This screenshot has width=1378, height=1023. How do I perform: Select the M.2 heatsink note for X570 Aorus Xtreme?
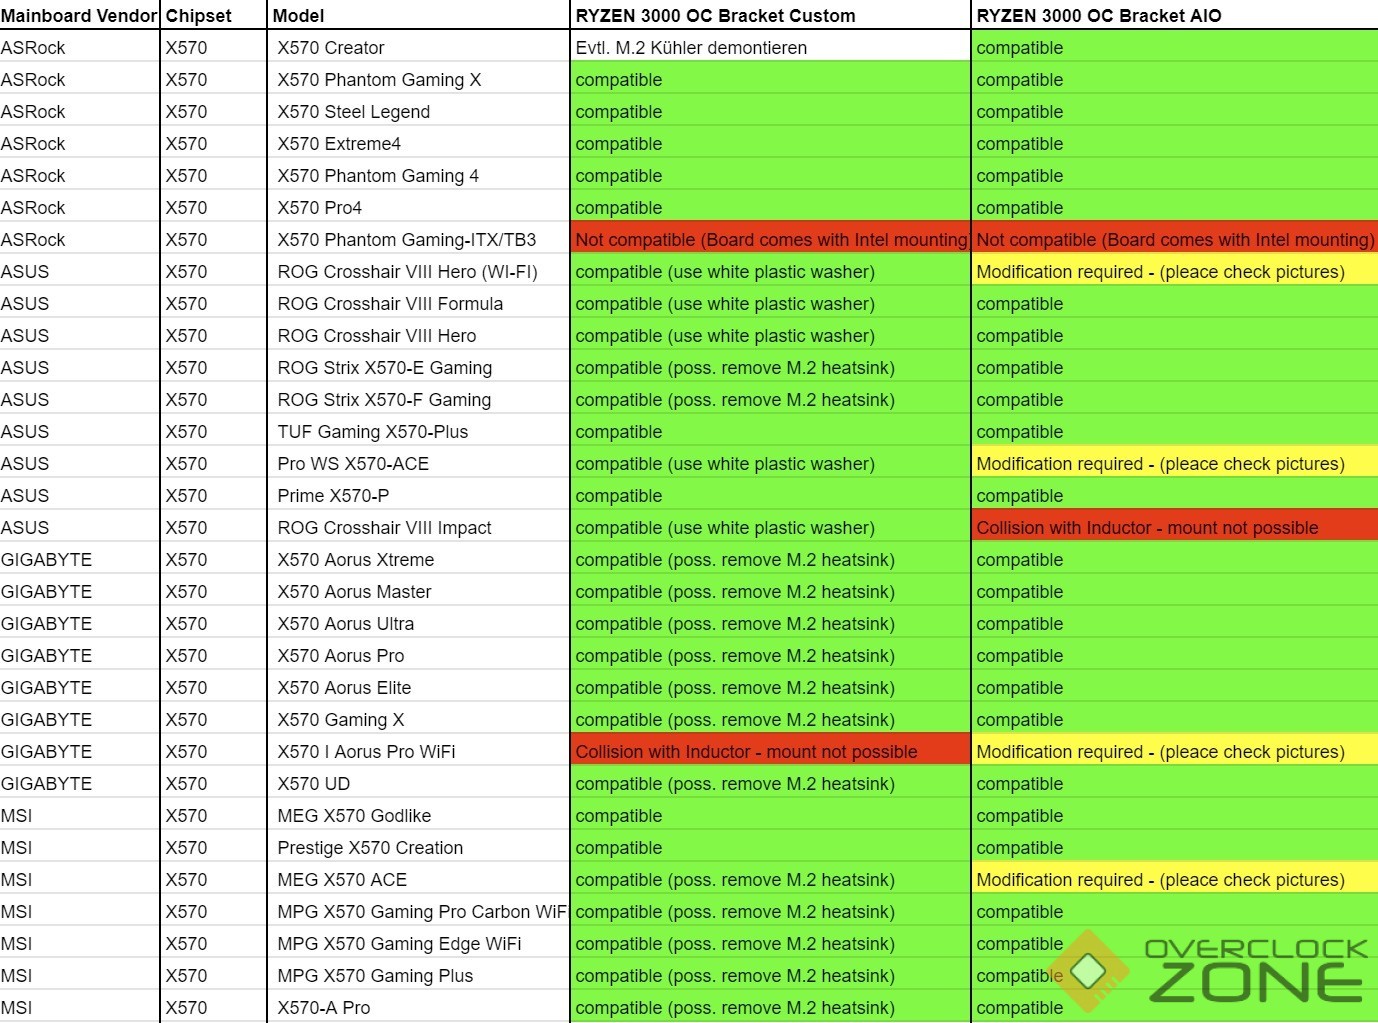click(x=770, y=559)
